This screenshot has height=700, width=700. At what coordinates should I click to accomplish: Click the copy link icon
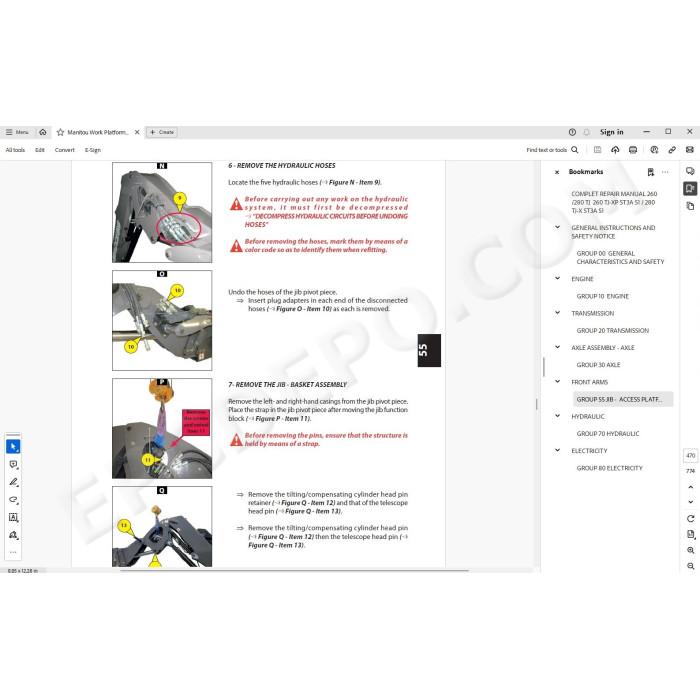tap(672, 150)
